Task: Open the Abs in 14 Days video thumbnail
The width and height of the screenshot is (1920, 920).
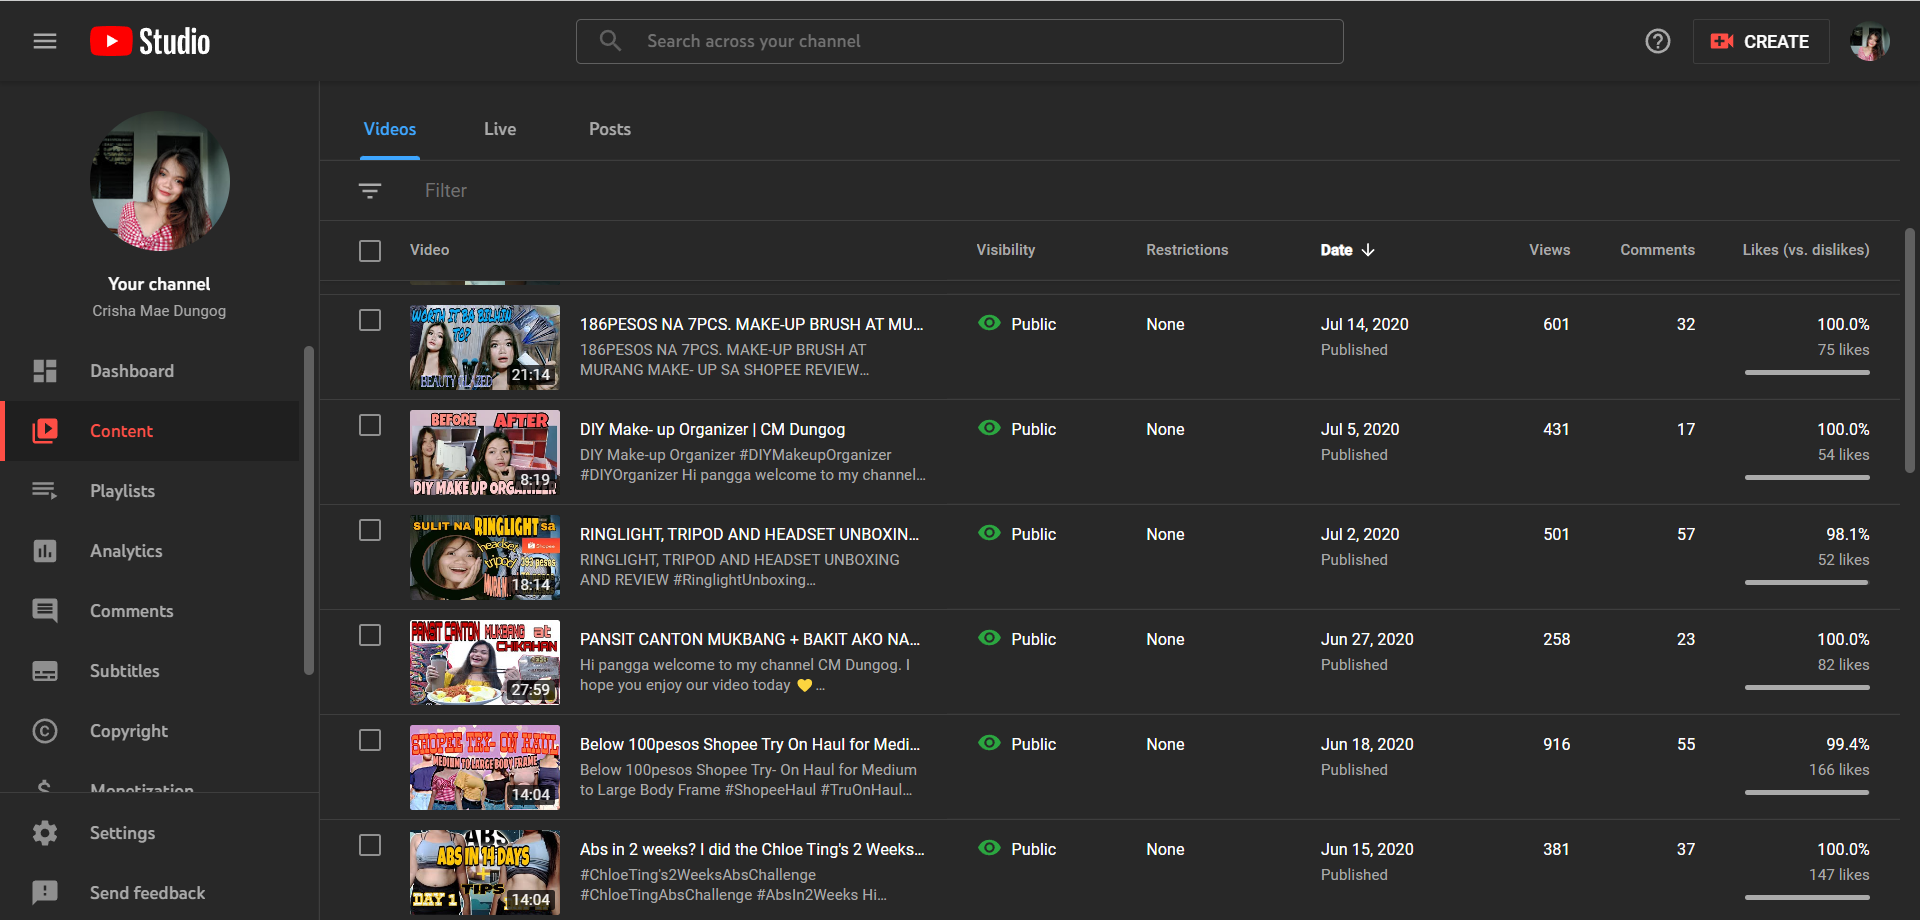Action: [485, 872]
